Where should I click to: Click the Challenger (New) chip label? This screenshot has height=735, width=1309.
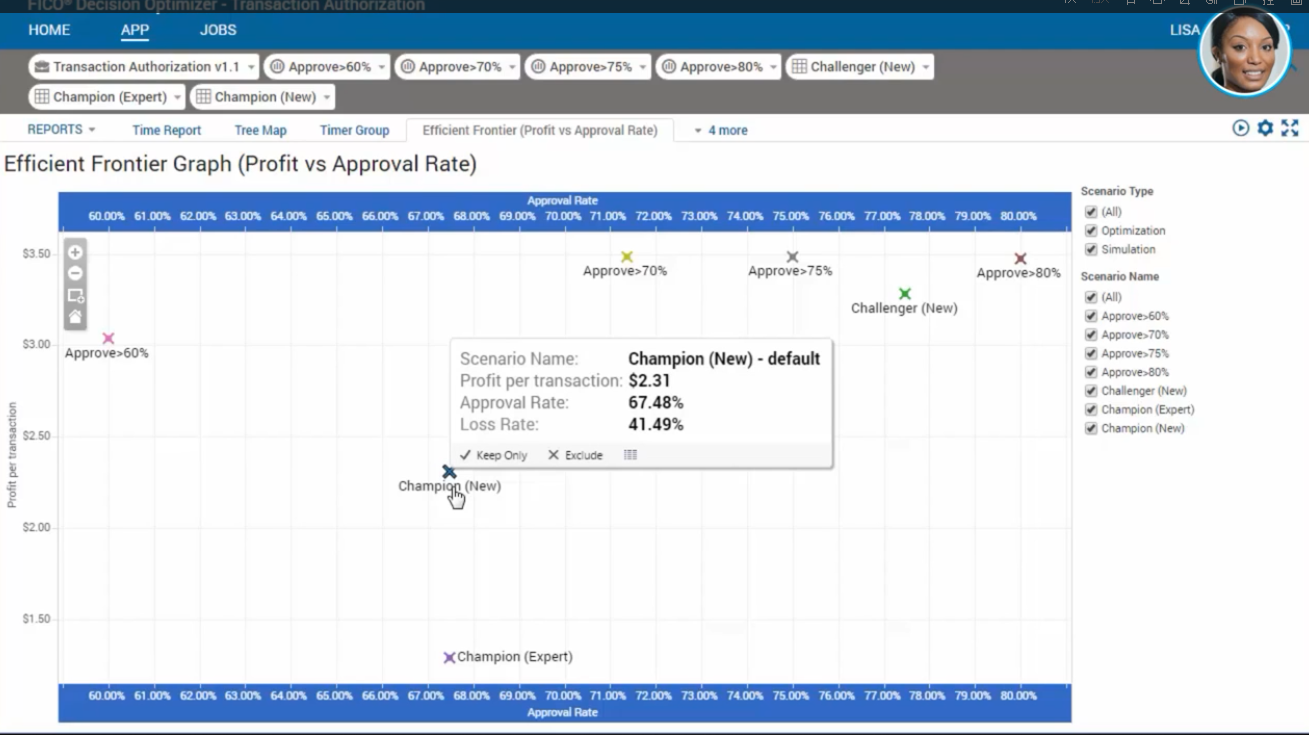pyautogui.click(x=863, y=67)
